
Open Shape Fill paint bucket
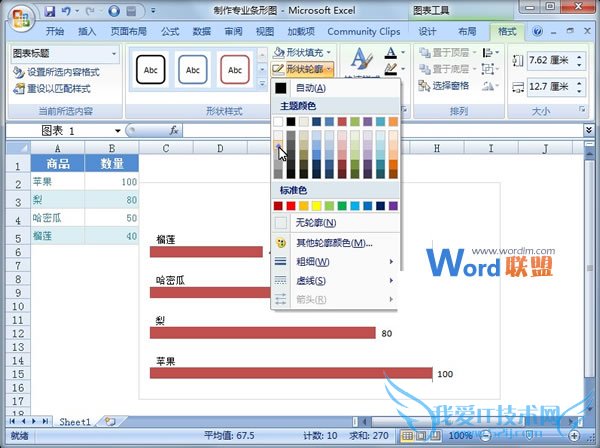(279, 52)
